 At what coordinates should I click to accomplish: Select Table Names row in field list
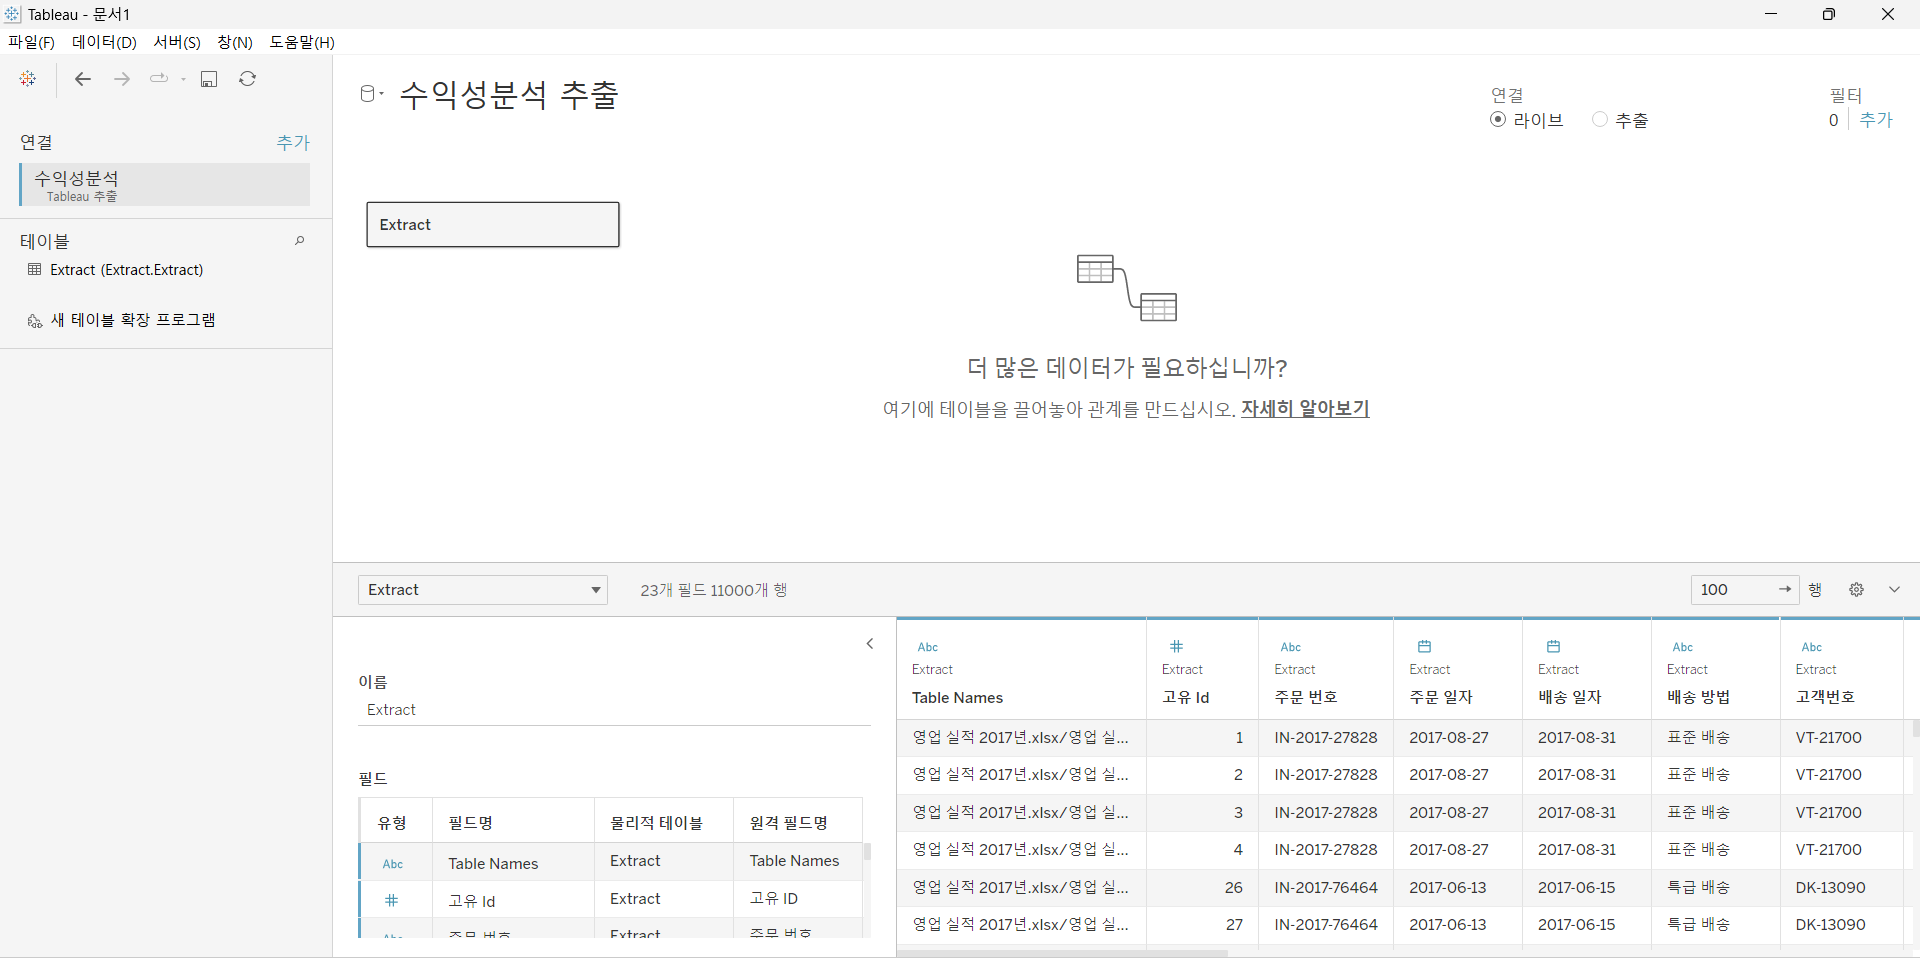click(611, 862)
